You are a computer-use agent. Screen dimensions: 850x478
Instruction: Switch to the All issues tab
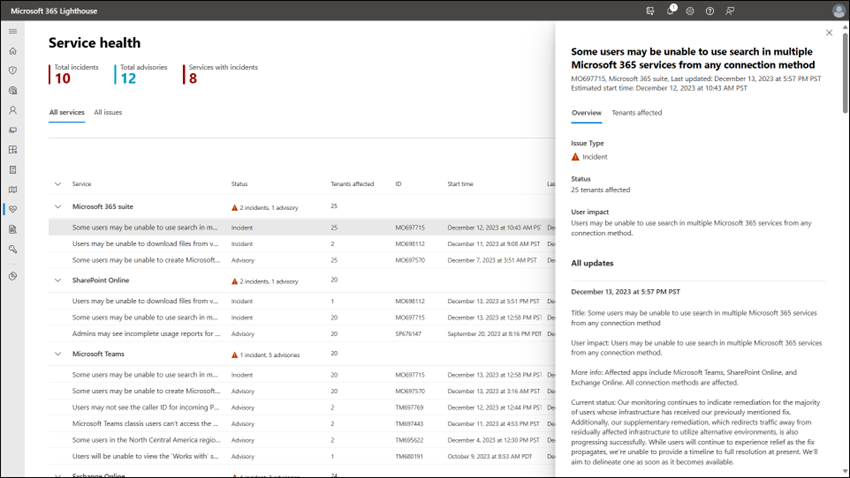coord(108,112)
